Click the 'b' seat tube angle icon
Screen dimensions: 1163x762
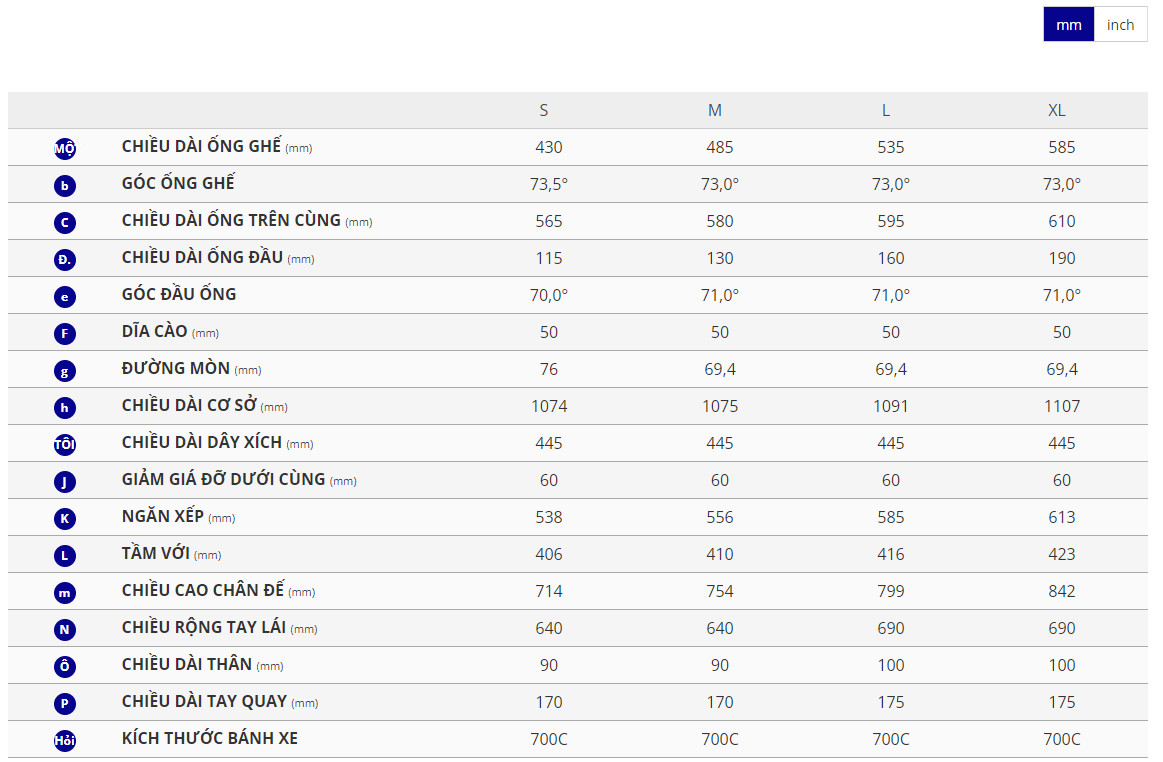point(65,185)
